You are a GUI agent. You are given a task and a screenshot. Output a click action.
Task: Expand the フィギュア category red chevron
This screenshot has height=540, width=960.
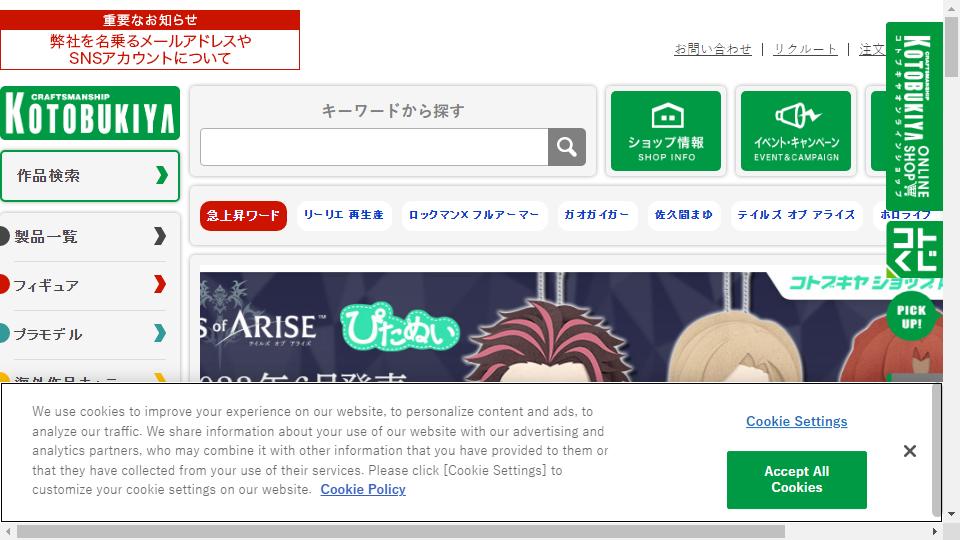pos(160,284)
